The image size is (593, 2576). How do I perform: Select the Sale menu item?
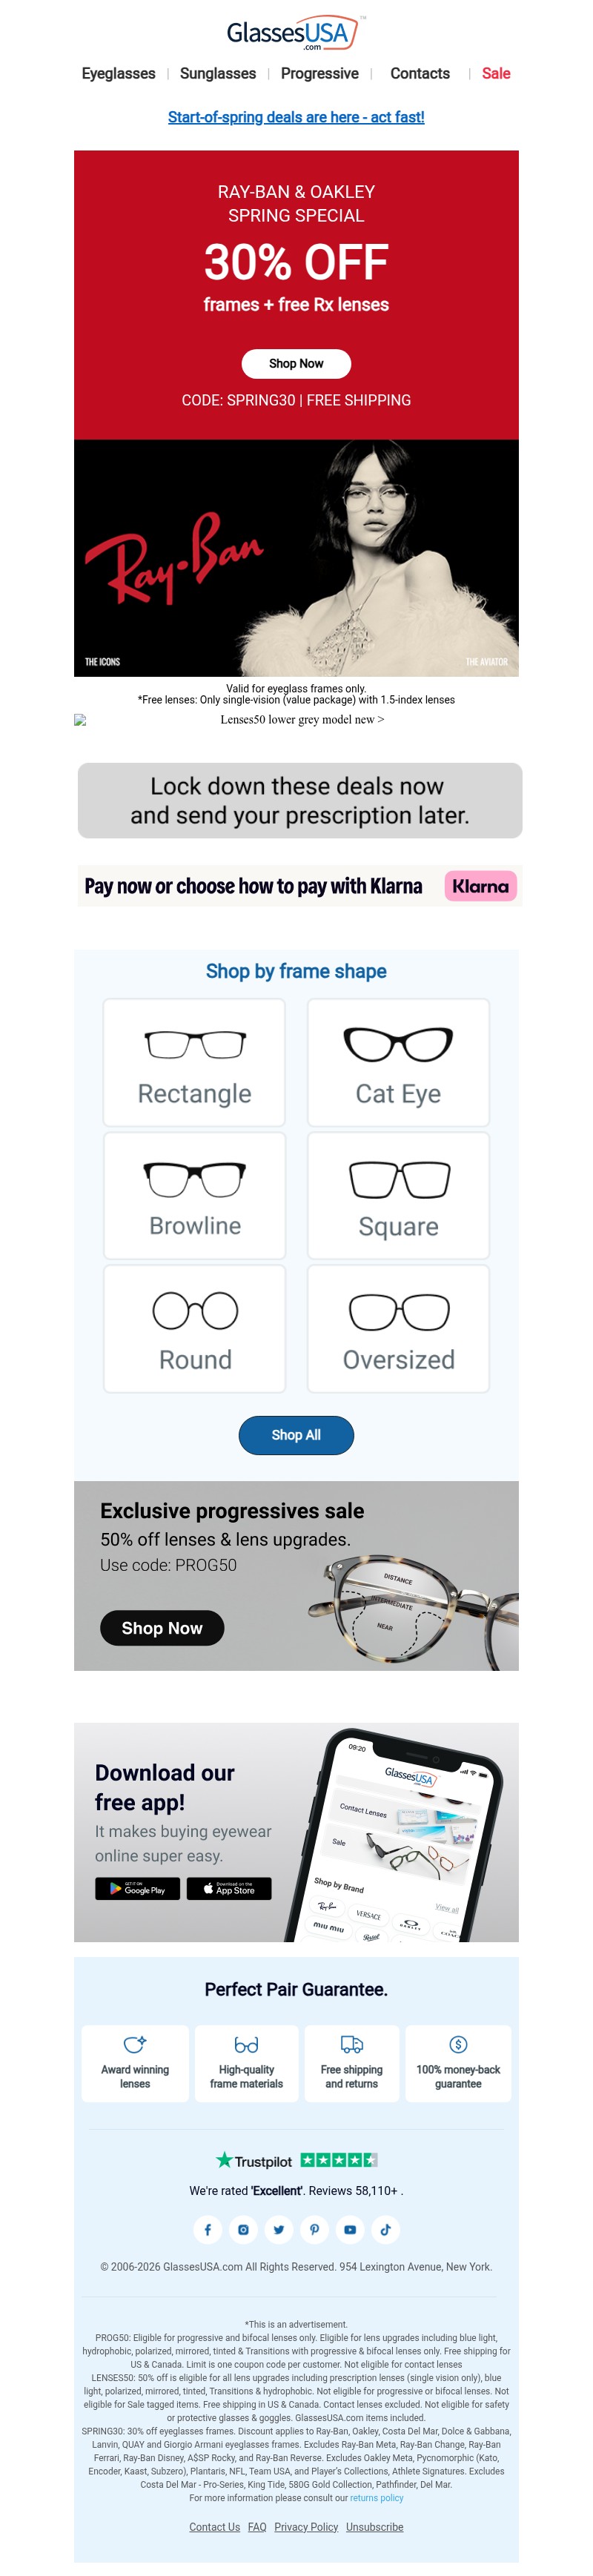[x=496, y=74]
